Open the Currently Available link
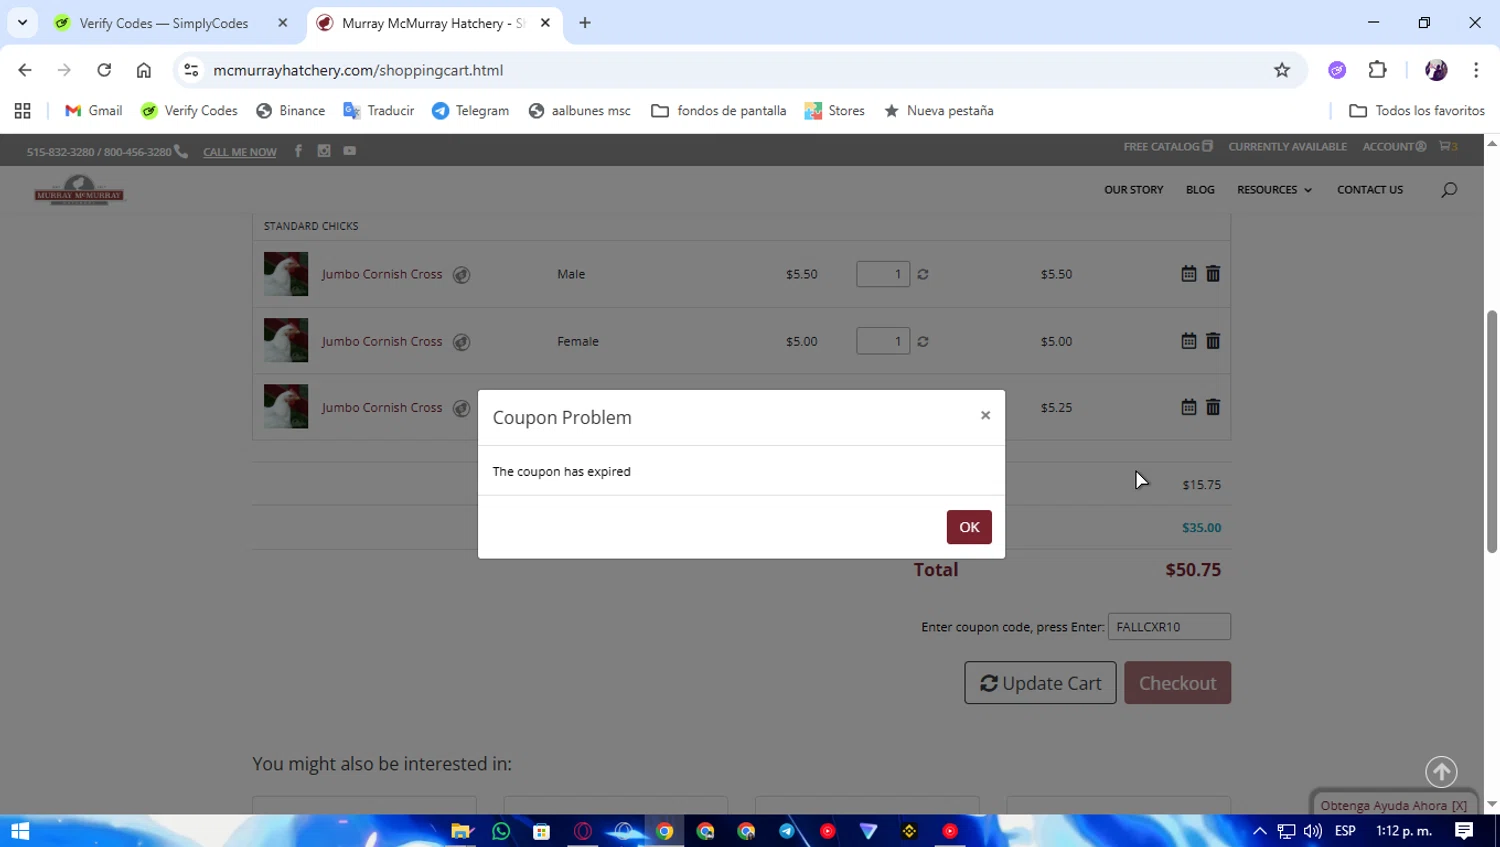 pos(1287,147)
